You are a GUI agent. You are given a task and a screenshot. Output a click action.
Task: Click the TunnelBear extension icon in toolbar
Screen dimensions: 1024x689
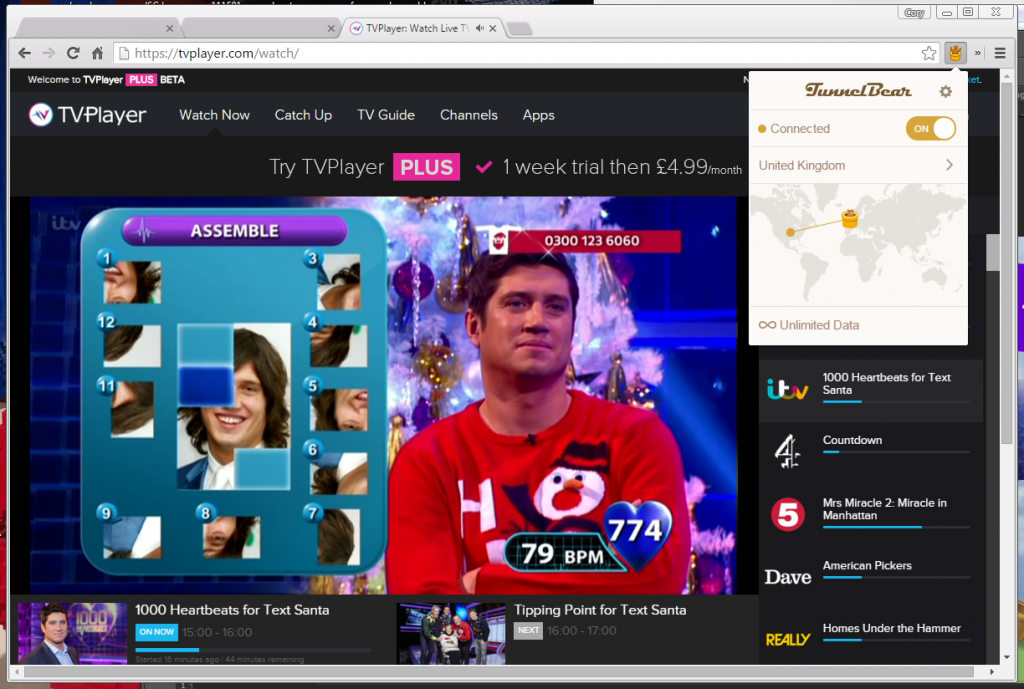(955, 52)
